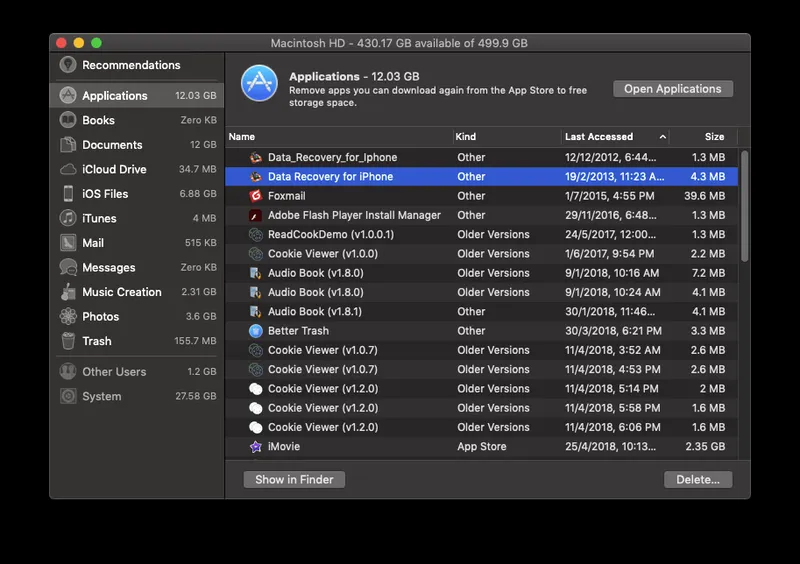This screenshot has width=800, height=564.
Task: Click the Better Trash app icon
Action: [256, 331]
